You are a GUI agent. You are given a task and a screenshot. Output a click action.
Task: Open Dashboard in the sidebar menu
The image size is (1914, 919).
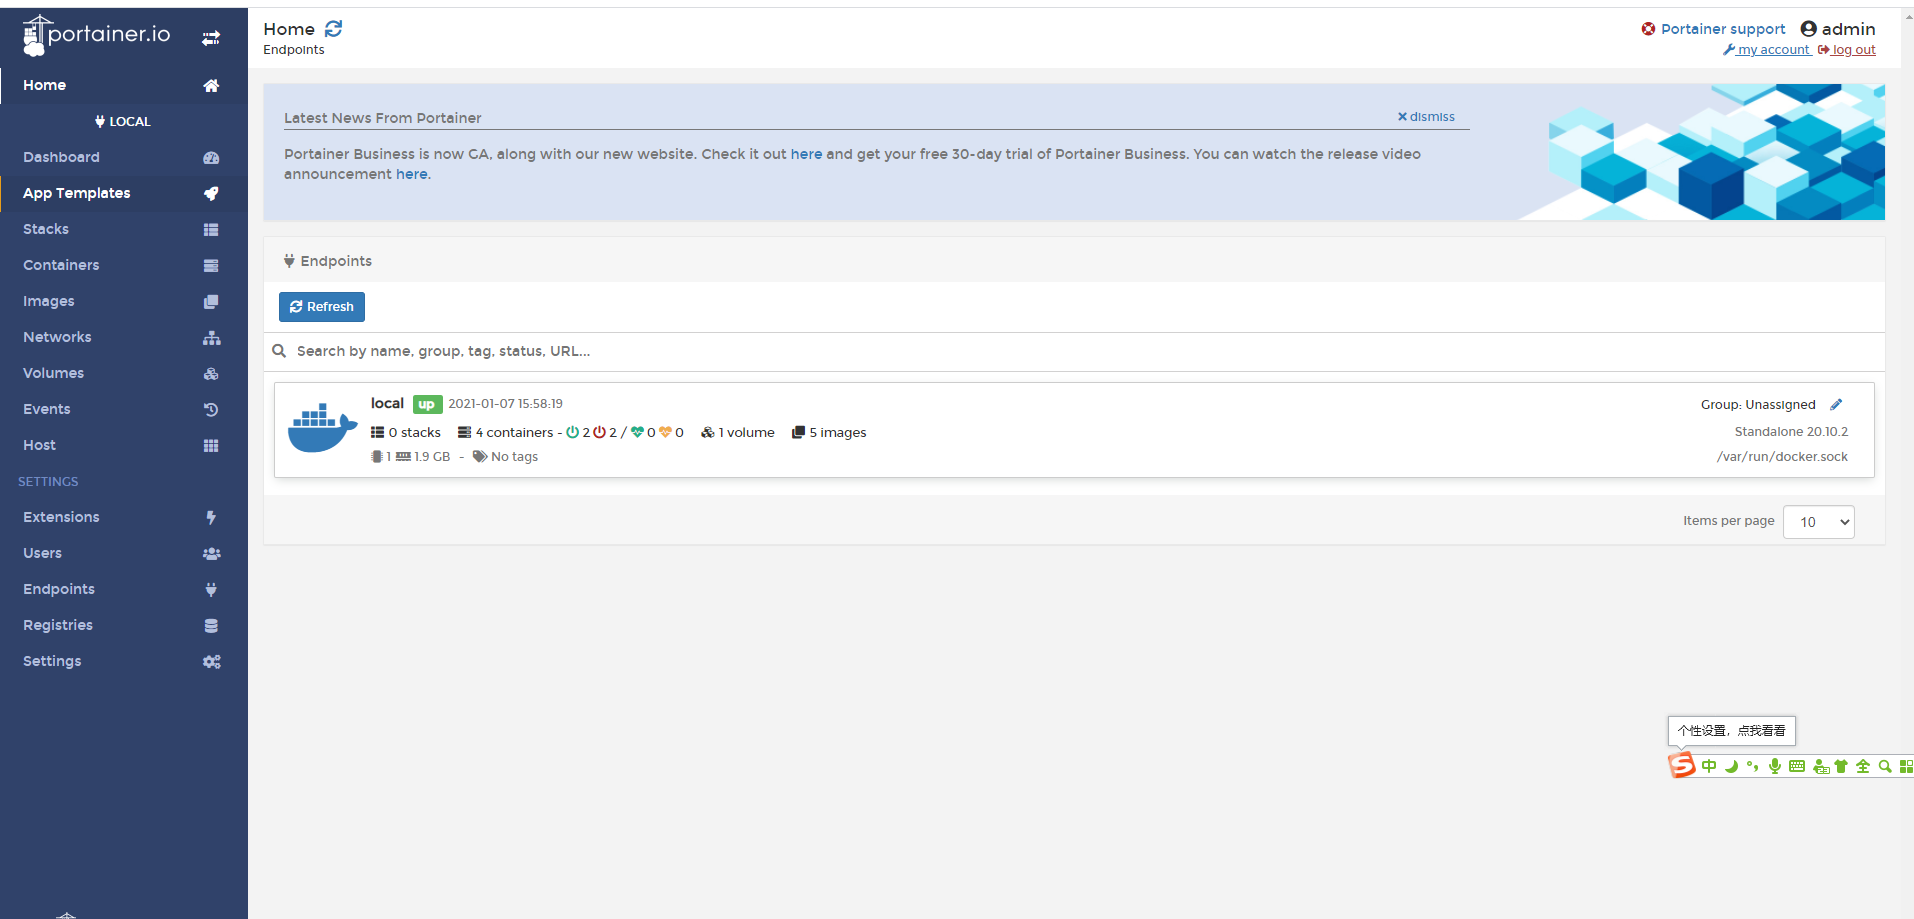tap(124, 158)
